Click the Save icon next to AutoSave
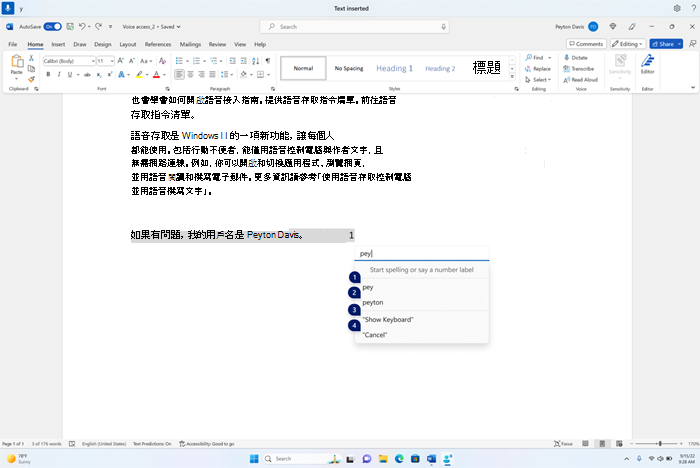Screen dimensions: 700x468 [x=70, y=26]
